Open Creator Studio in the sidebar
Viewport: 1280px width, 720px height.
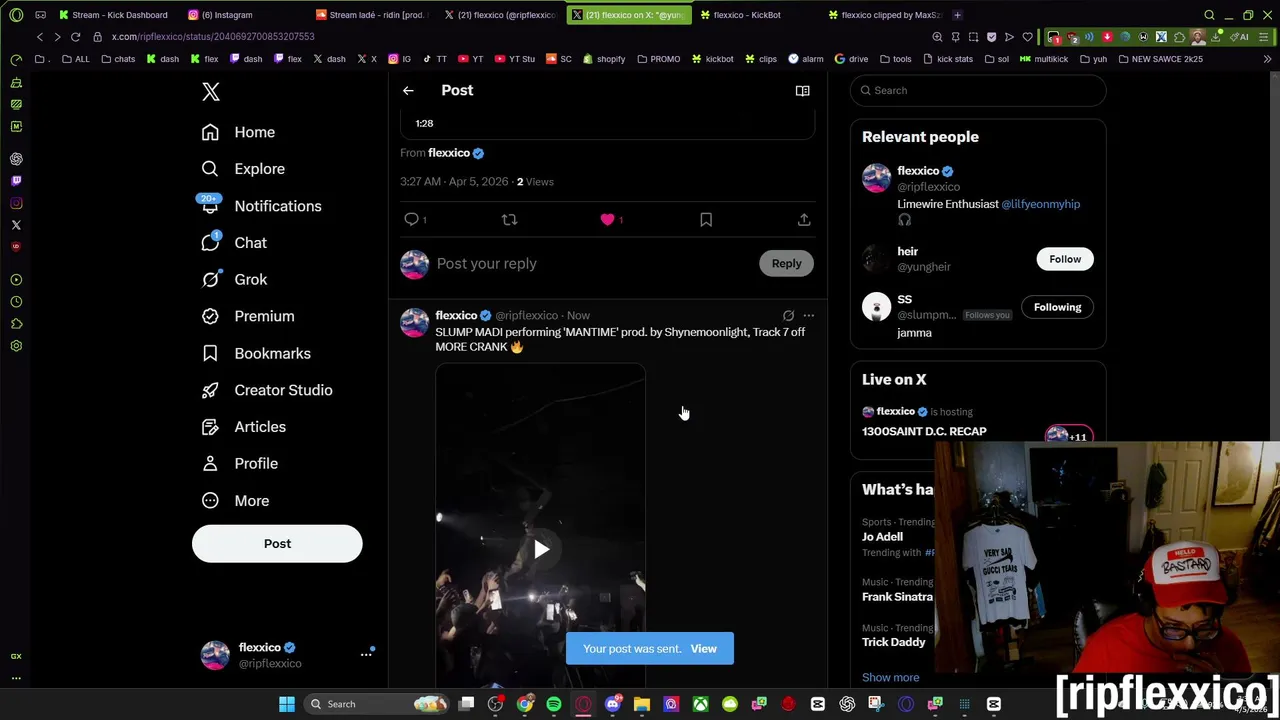[x=267, y=390]
